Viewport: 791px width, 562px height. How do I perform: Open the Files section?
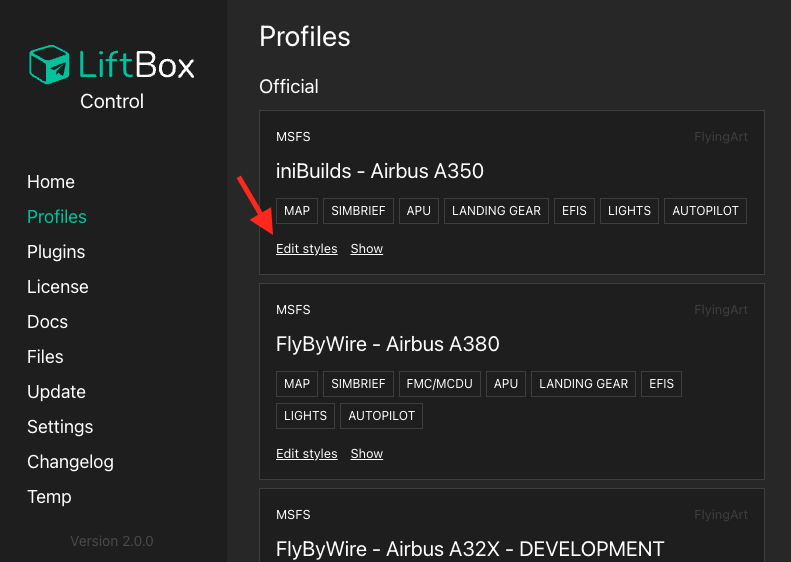(x=45, y=357)
